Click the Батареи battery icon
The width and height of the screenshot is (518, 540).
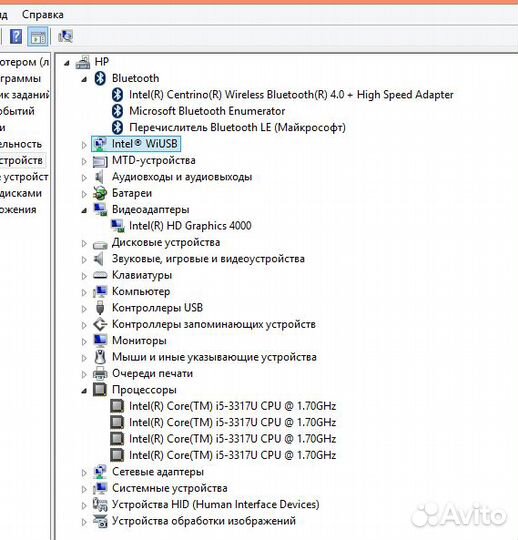[100, 193]
